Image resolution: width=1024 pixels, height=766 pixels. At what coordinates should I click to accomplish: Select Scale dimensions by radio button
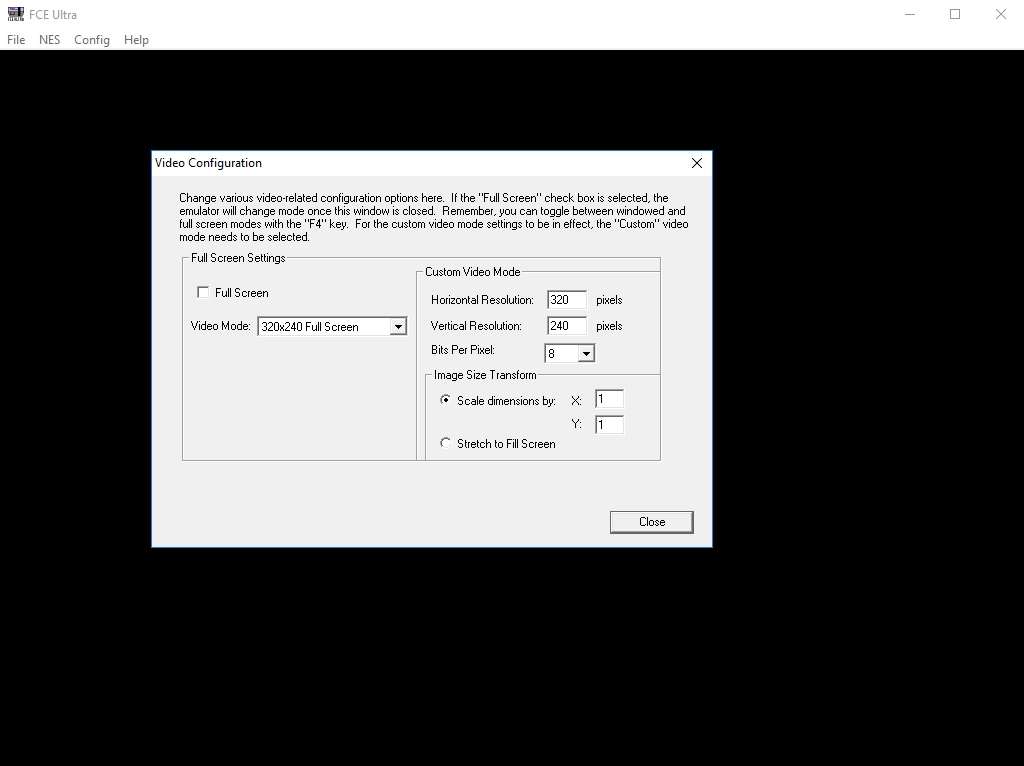click(445, 400)
